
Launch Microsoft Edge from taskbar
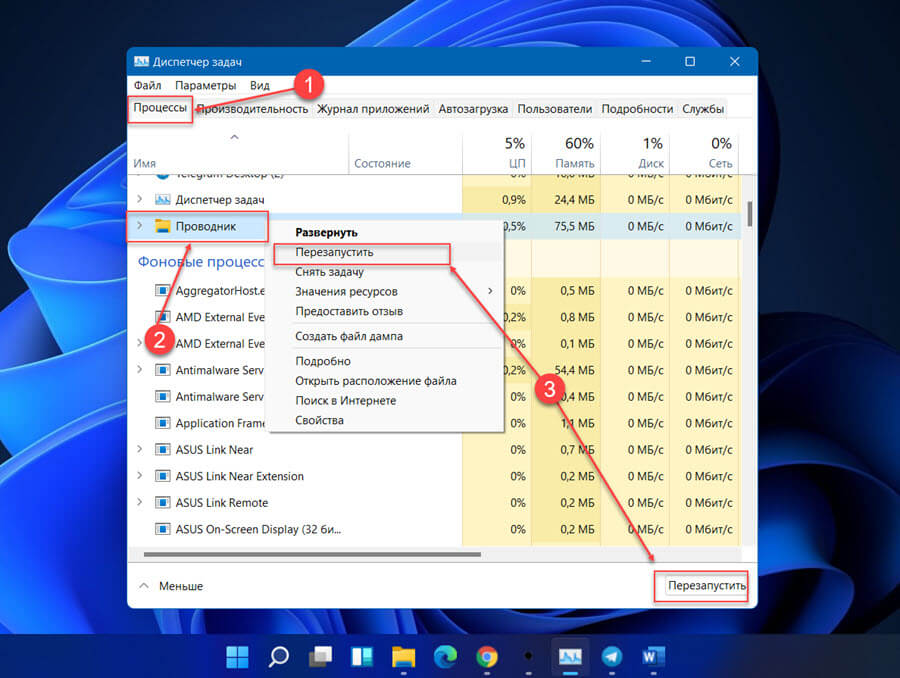[x=445, y=657]
